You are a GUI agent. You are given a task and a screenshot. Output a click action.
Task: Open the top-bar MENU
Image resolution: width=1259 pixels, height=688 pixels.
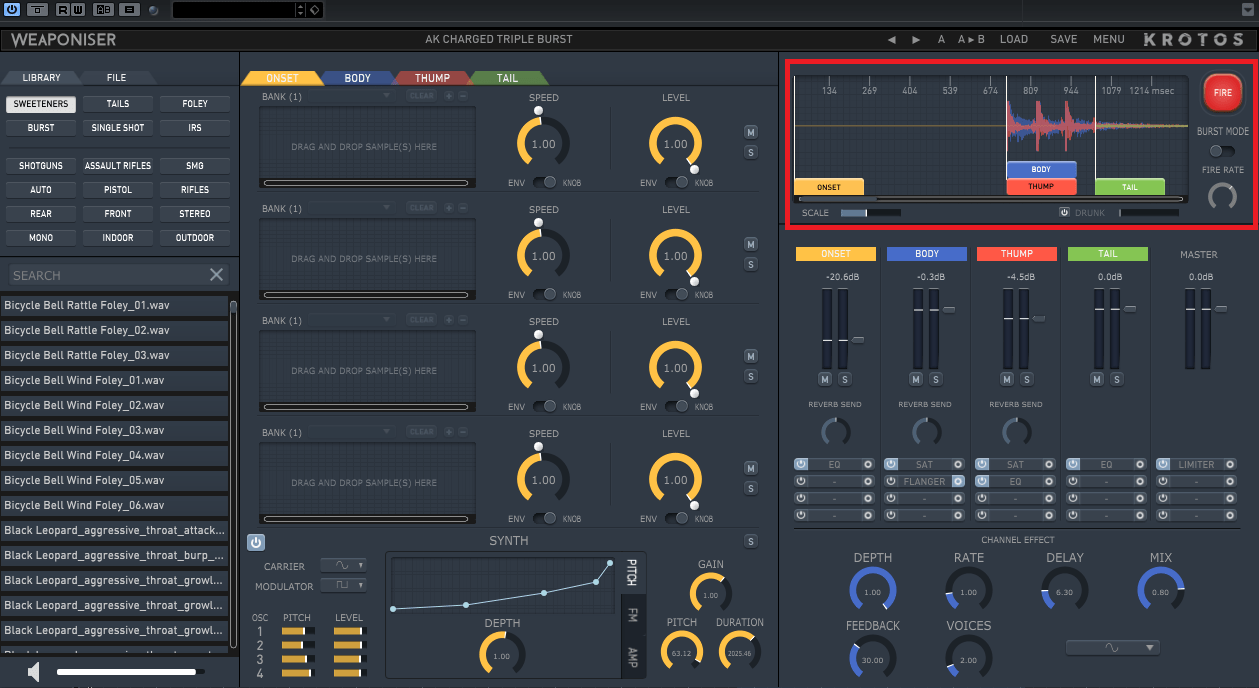tap(1108, 40)
